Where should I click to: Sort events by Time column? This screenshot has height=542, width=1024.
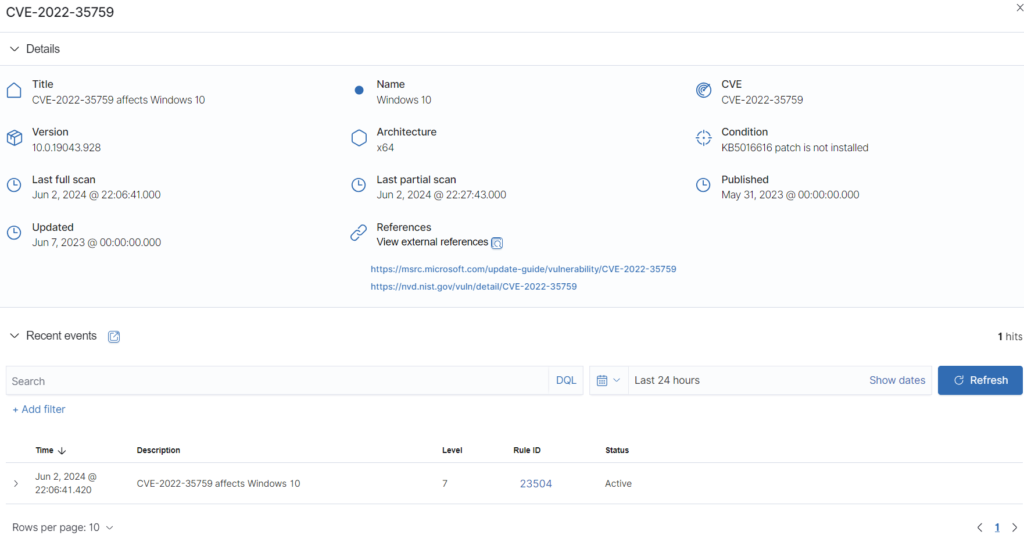[x=51, y=451]
